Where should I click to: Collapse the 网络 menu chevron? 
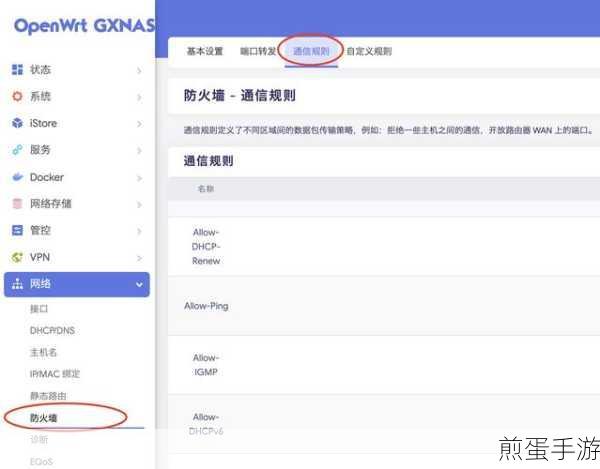click(x=139, y=285)
